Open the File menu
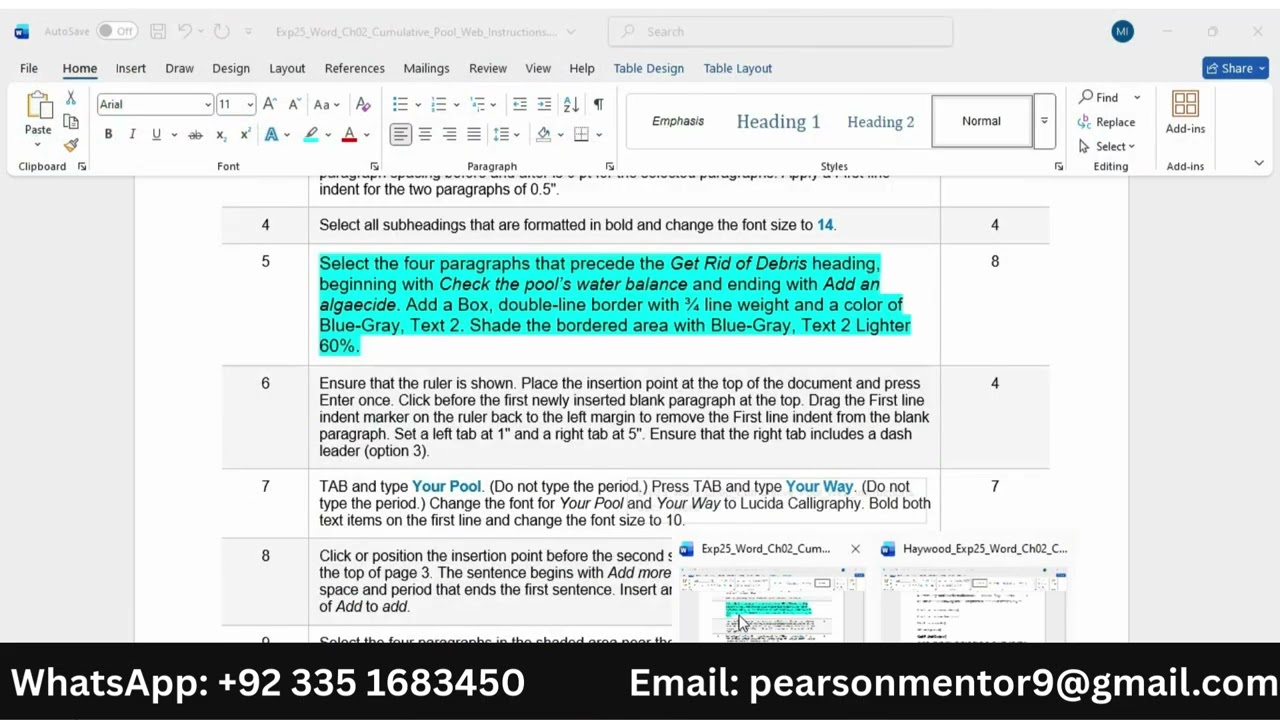This screenshot has height=720, width=1280. click(29, 68)
